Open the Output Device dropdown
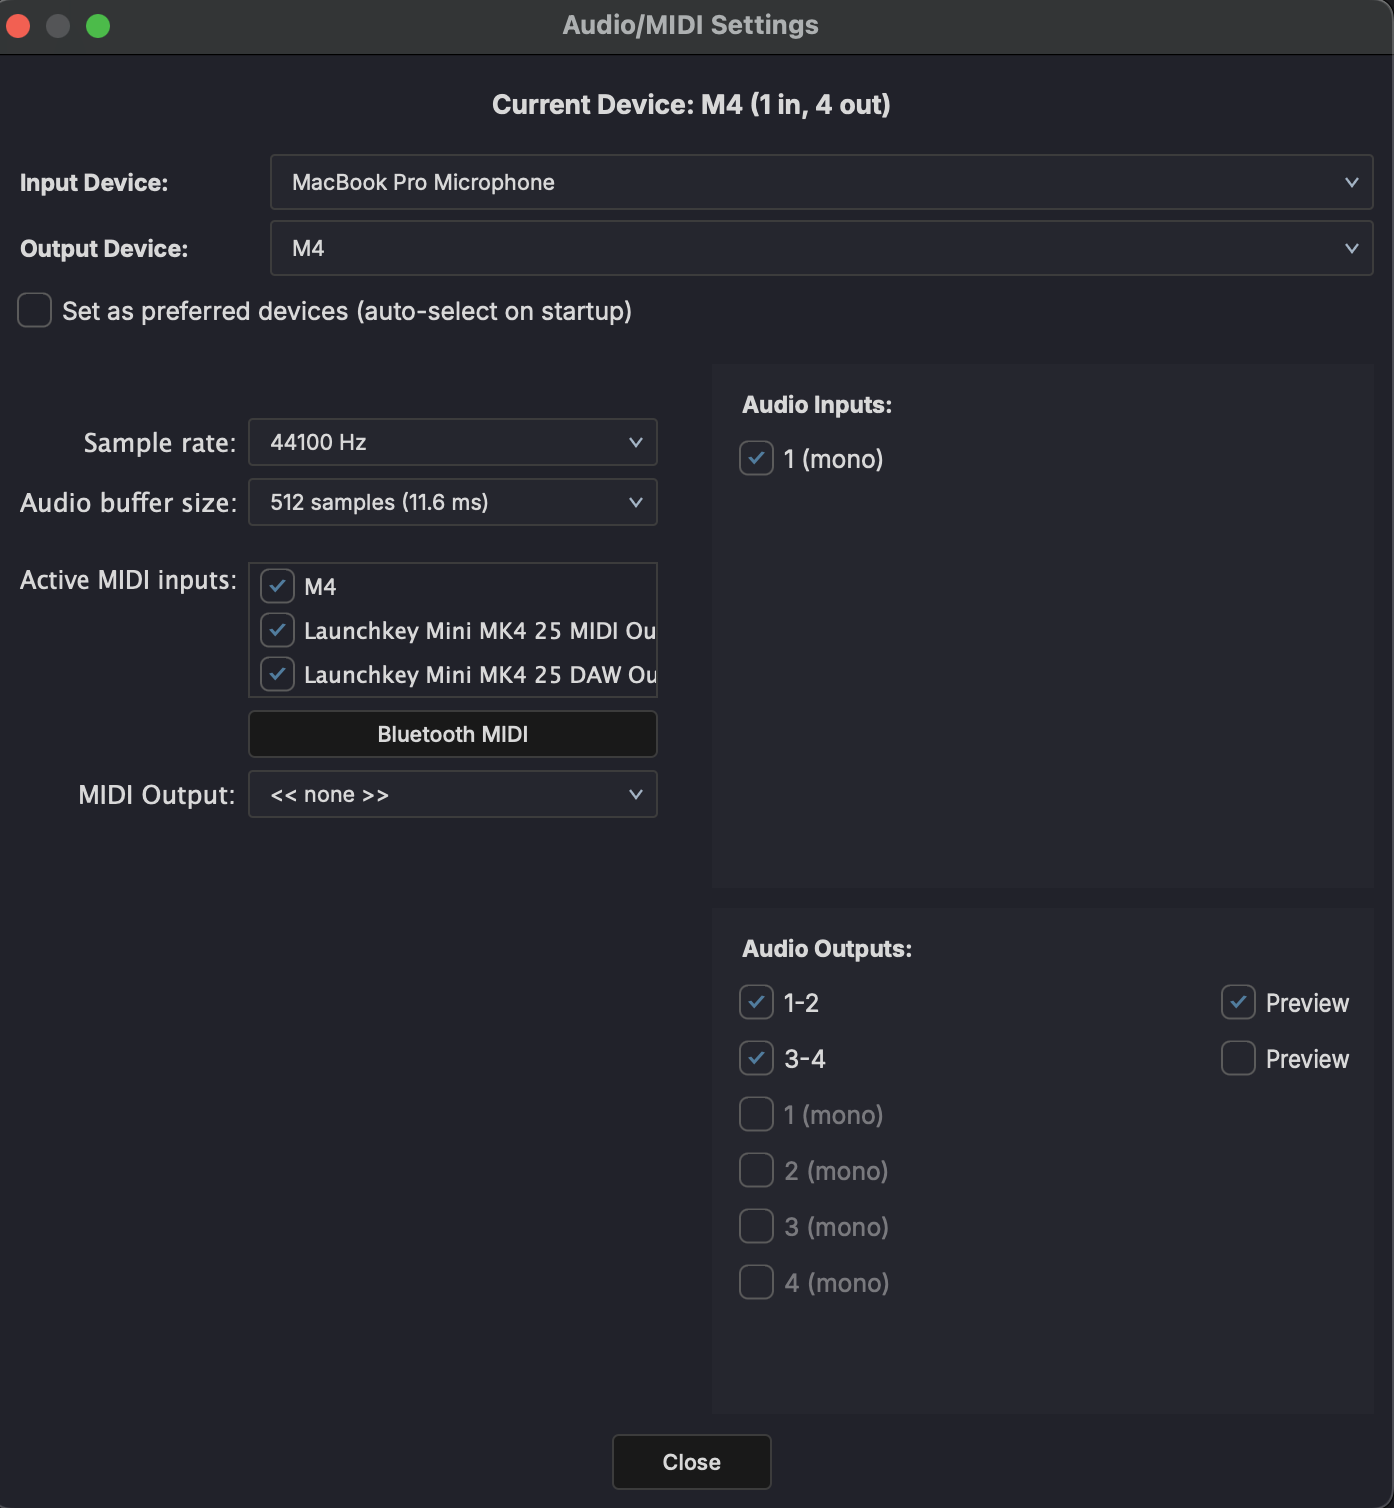The height and width of the screenshot is (1508, 1394). pos(821,248)
